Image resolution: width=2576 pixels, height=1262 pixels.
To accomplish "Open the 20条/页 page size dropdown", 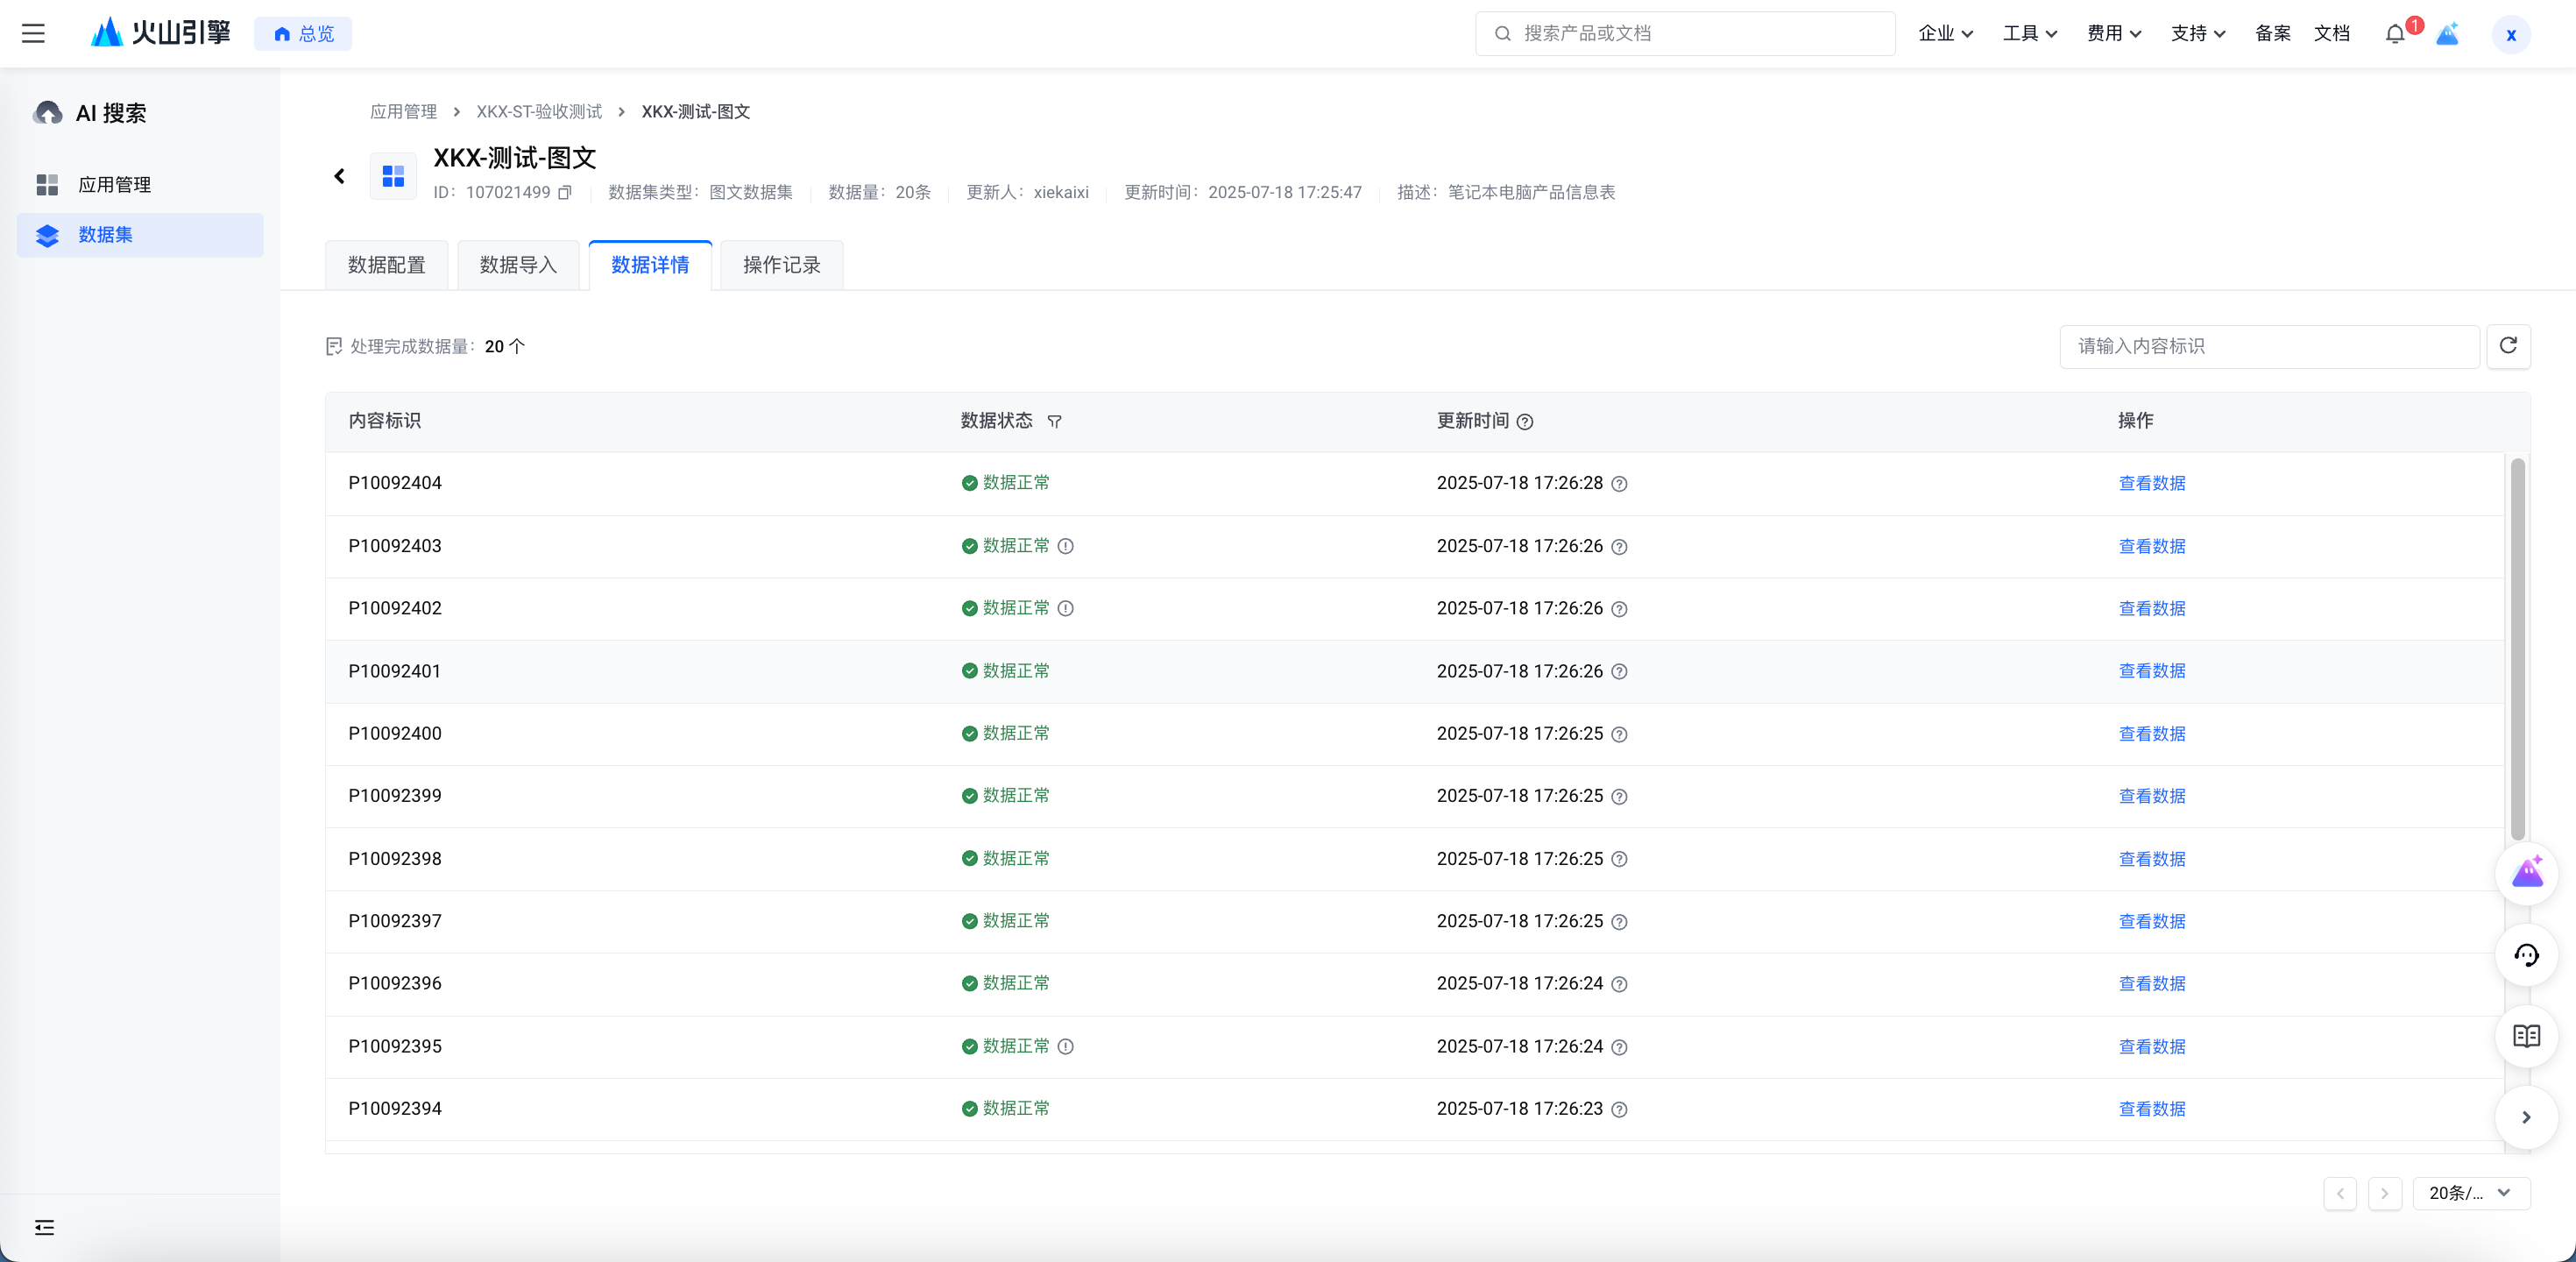I will (2470, 1193).
